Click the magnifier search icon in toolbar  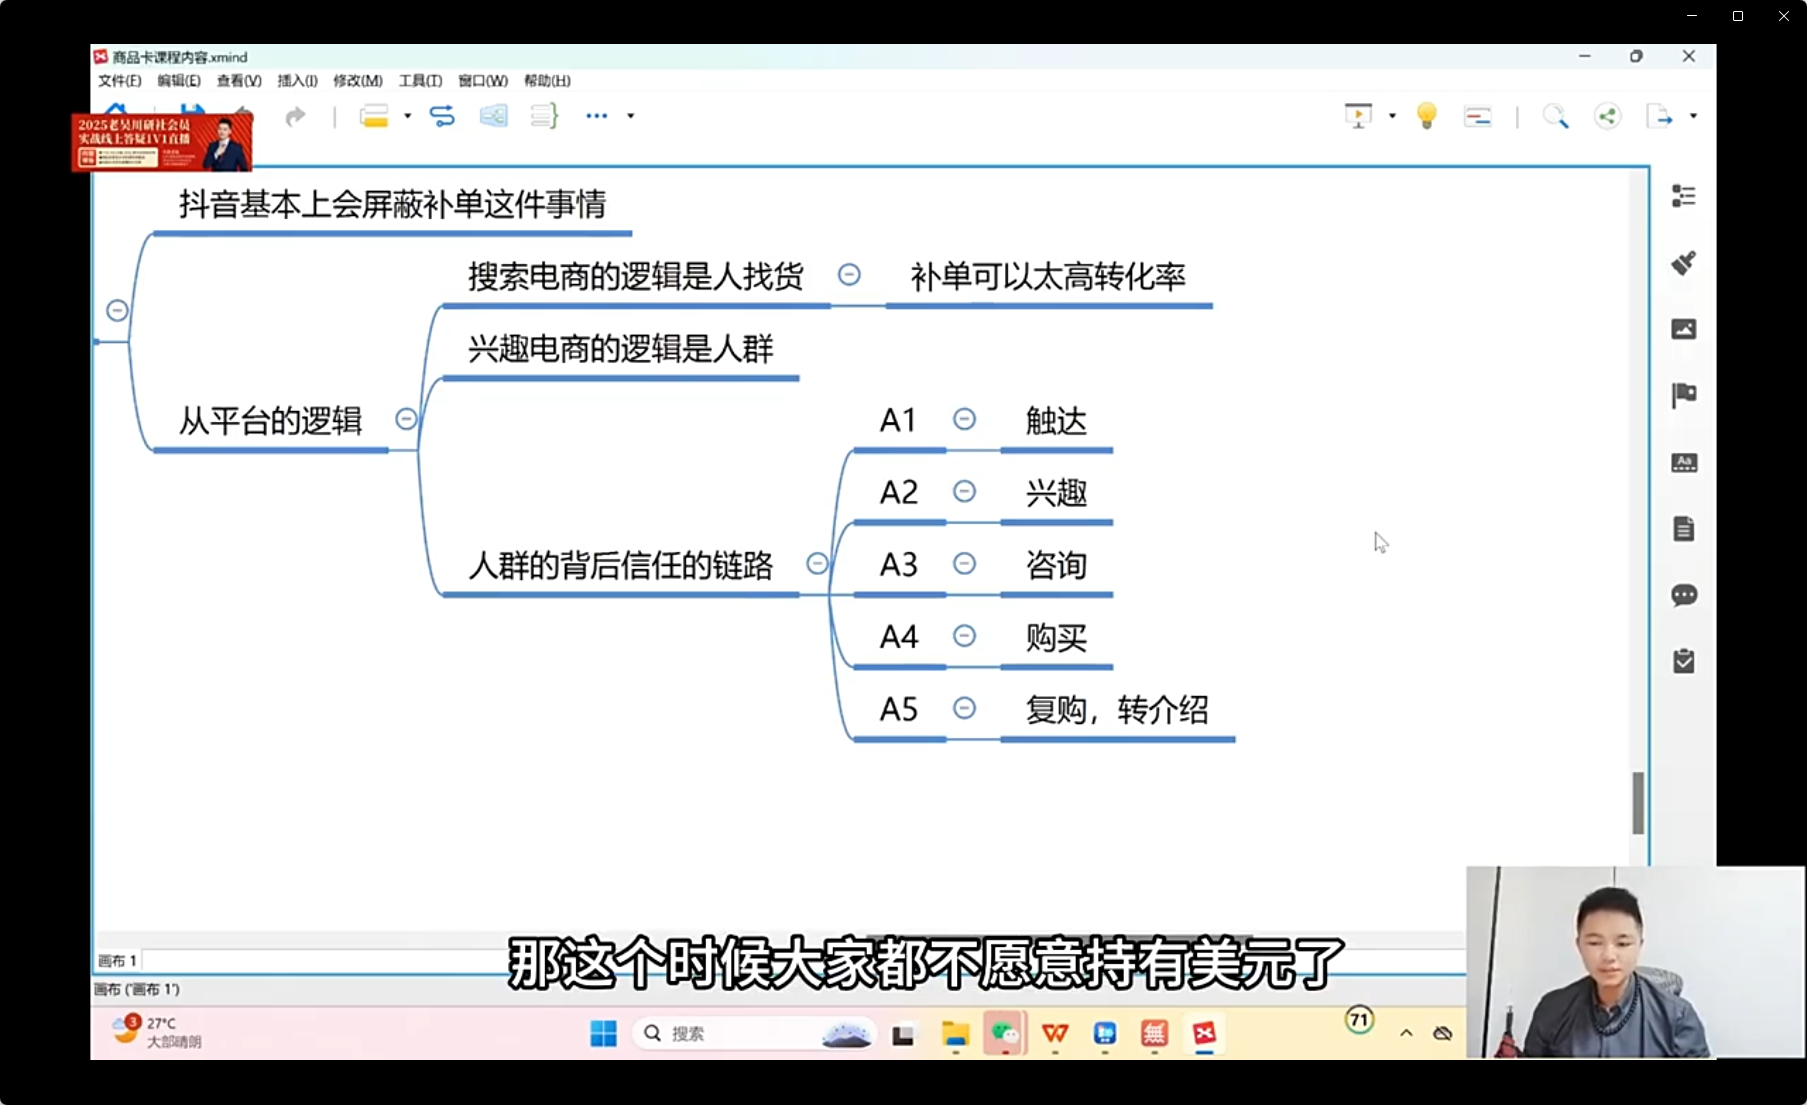tap(1555, 117)
